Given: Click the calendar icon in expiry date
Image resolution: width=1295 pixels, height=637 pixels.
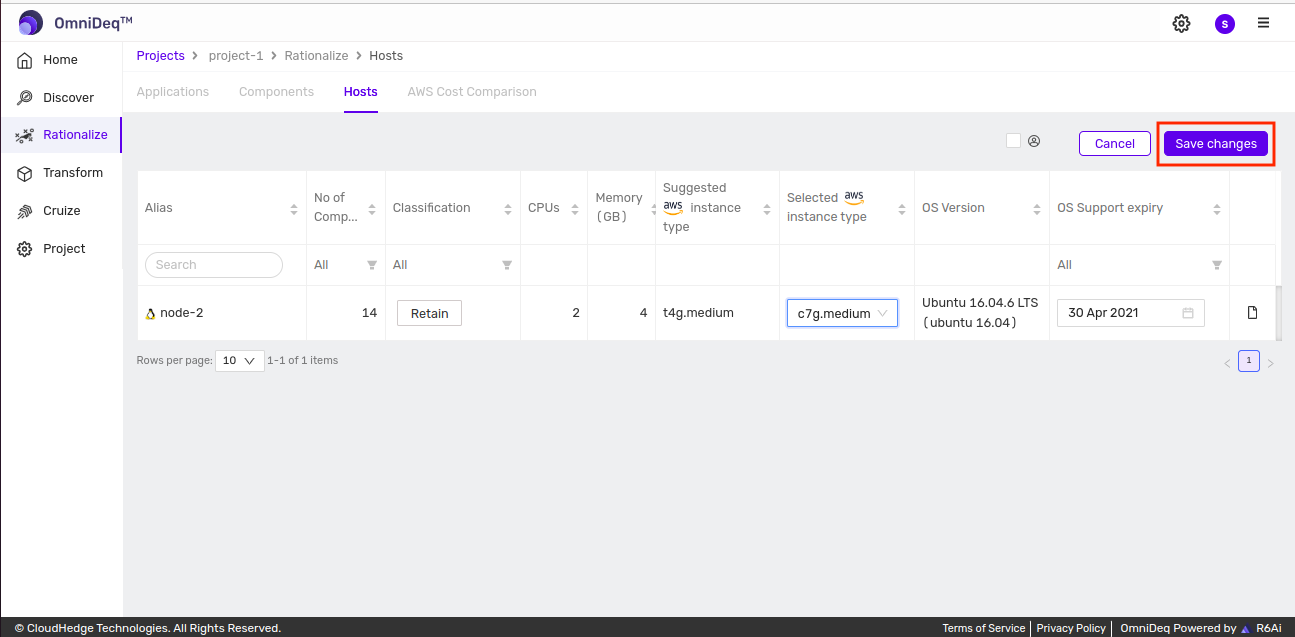Looking at the screenshot, I should pos(1188,313).
